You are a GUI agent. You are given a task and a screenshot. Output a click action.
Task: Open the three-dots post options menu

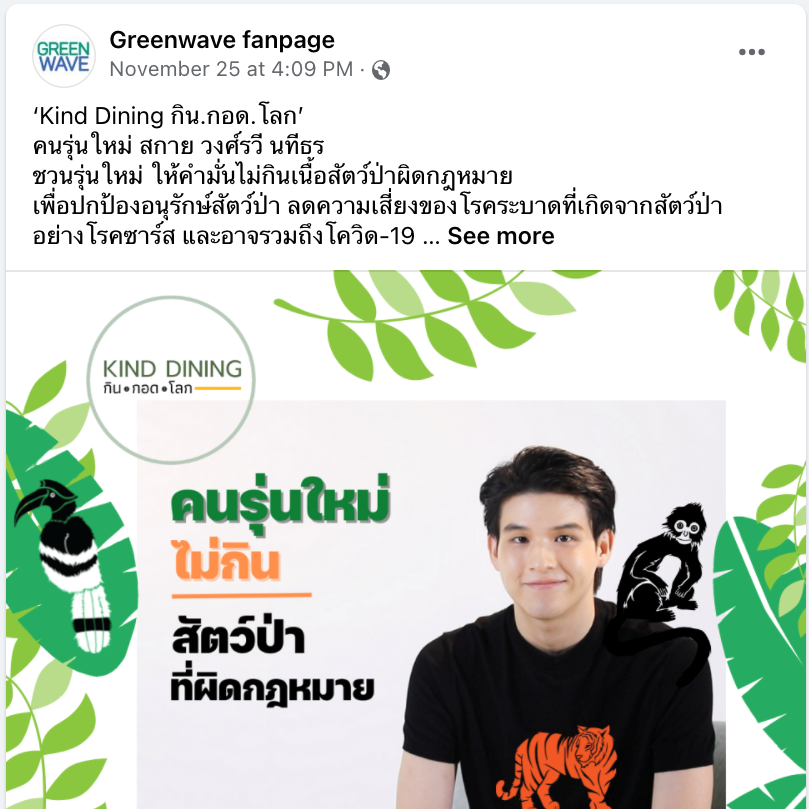pos(751,52)
